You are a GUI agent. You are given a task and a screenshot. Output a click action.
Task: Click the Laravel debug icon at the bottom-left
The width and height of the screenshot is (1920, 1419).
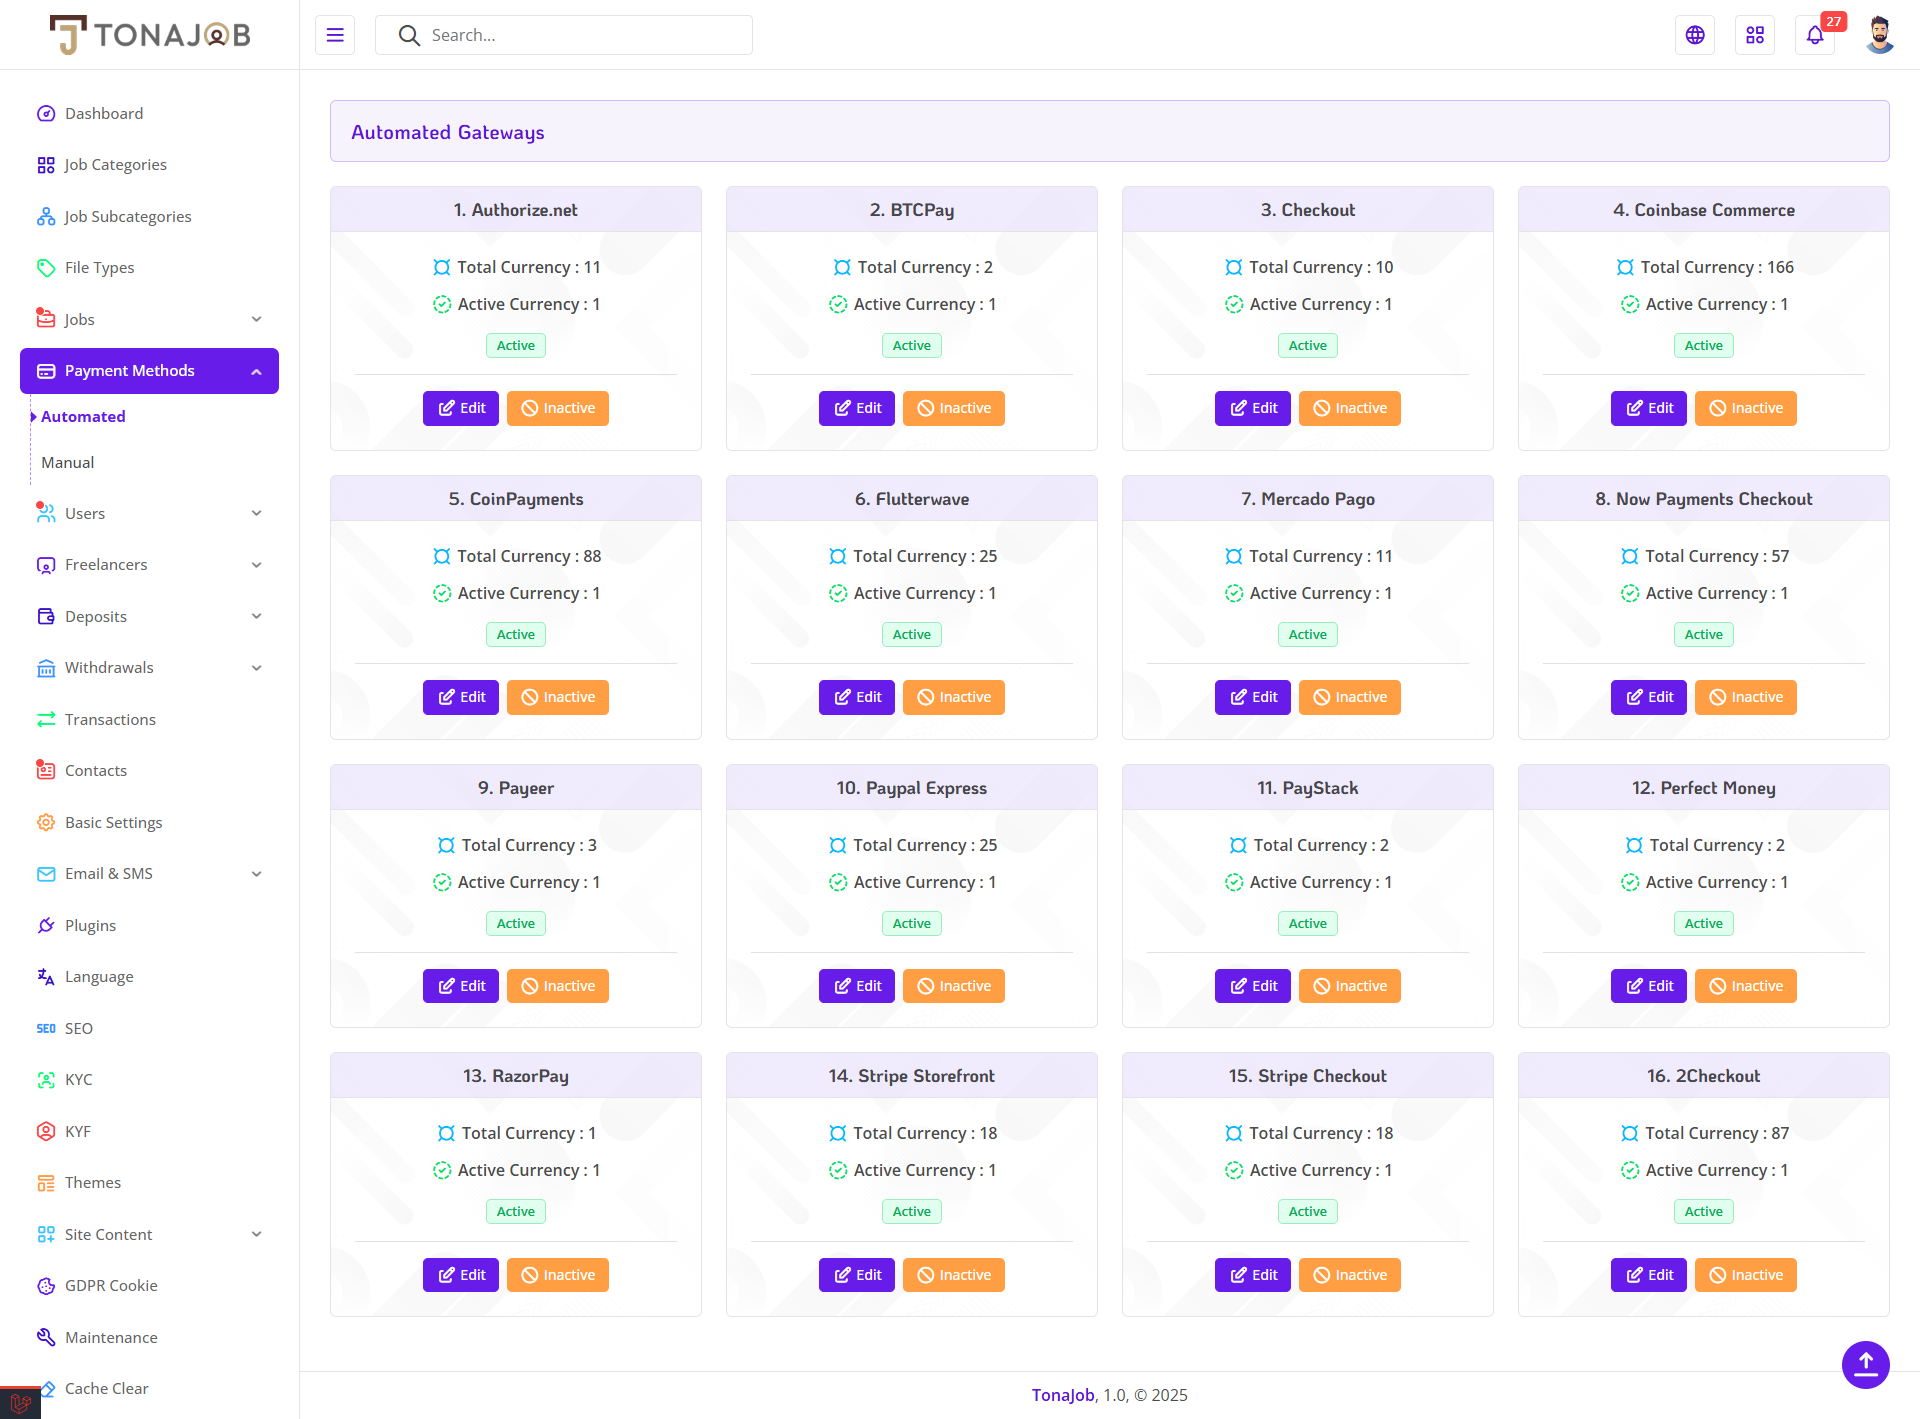pos(20,1403)
